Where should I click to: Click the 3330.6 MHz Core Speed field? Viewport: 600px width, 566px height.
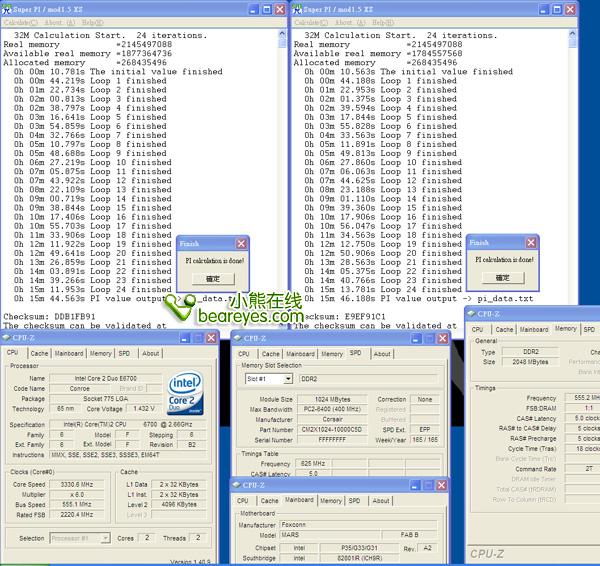(77, 484)
